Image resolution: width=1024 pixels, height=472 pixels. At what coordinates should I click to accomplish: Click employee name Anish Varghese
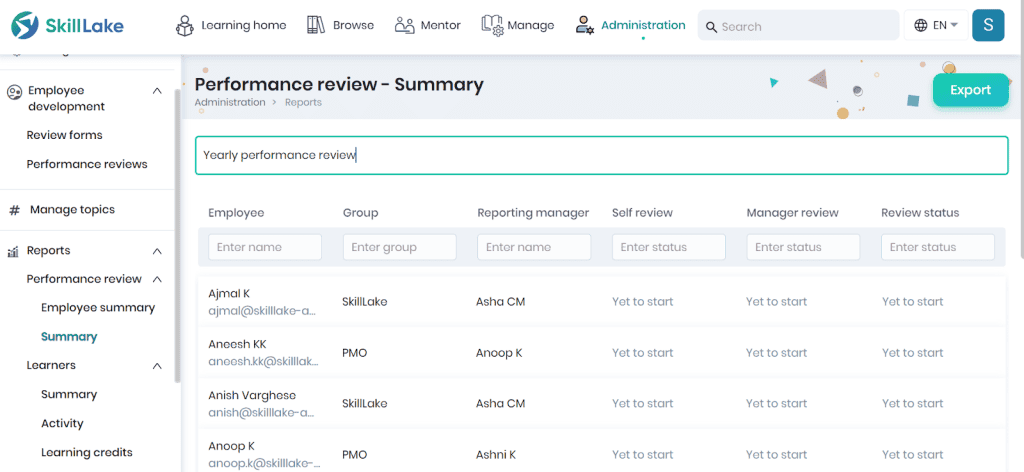point(252,395)
